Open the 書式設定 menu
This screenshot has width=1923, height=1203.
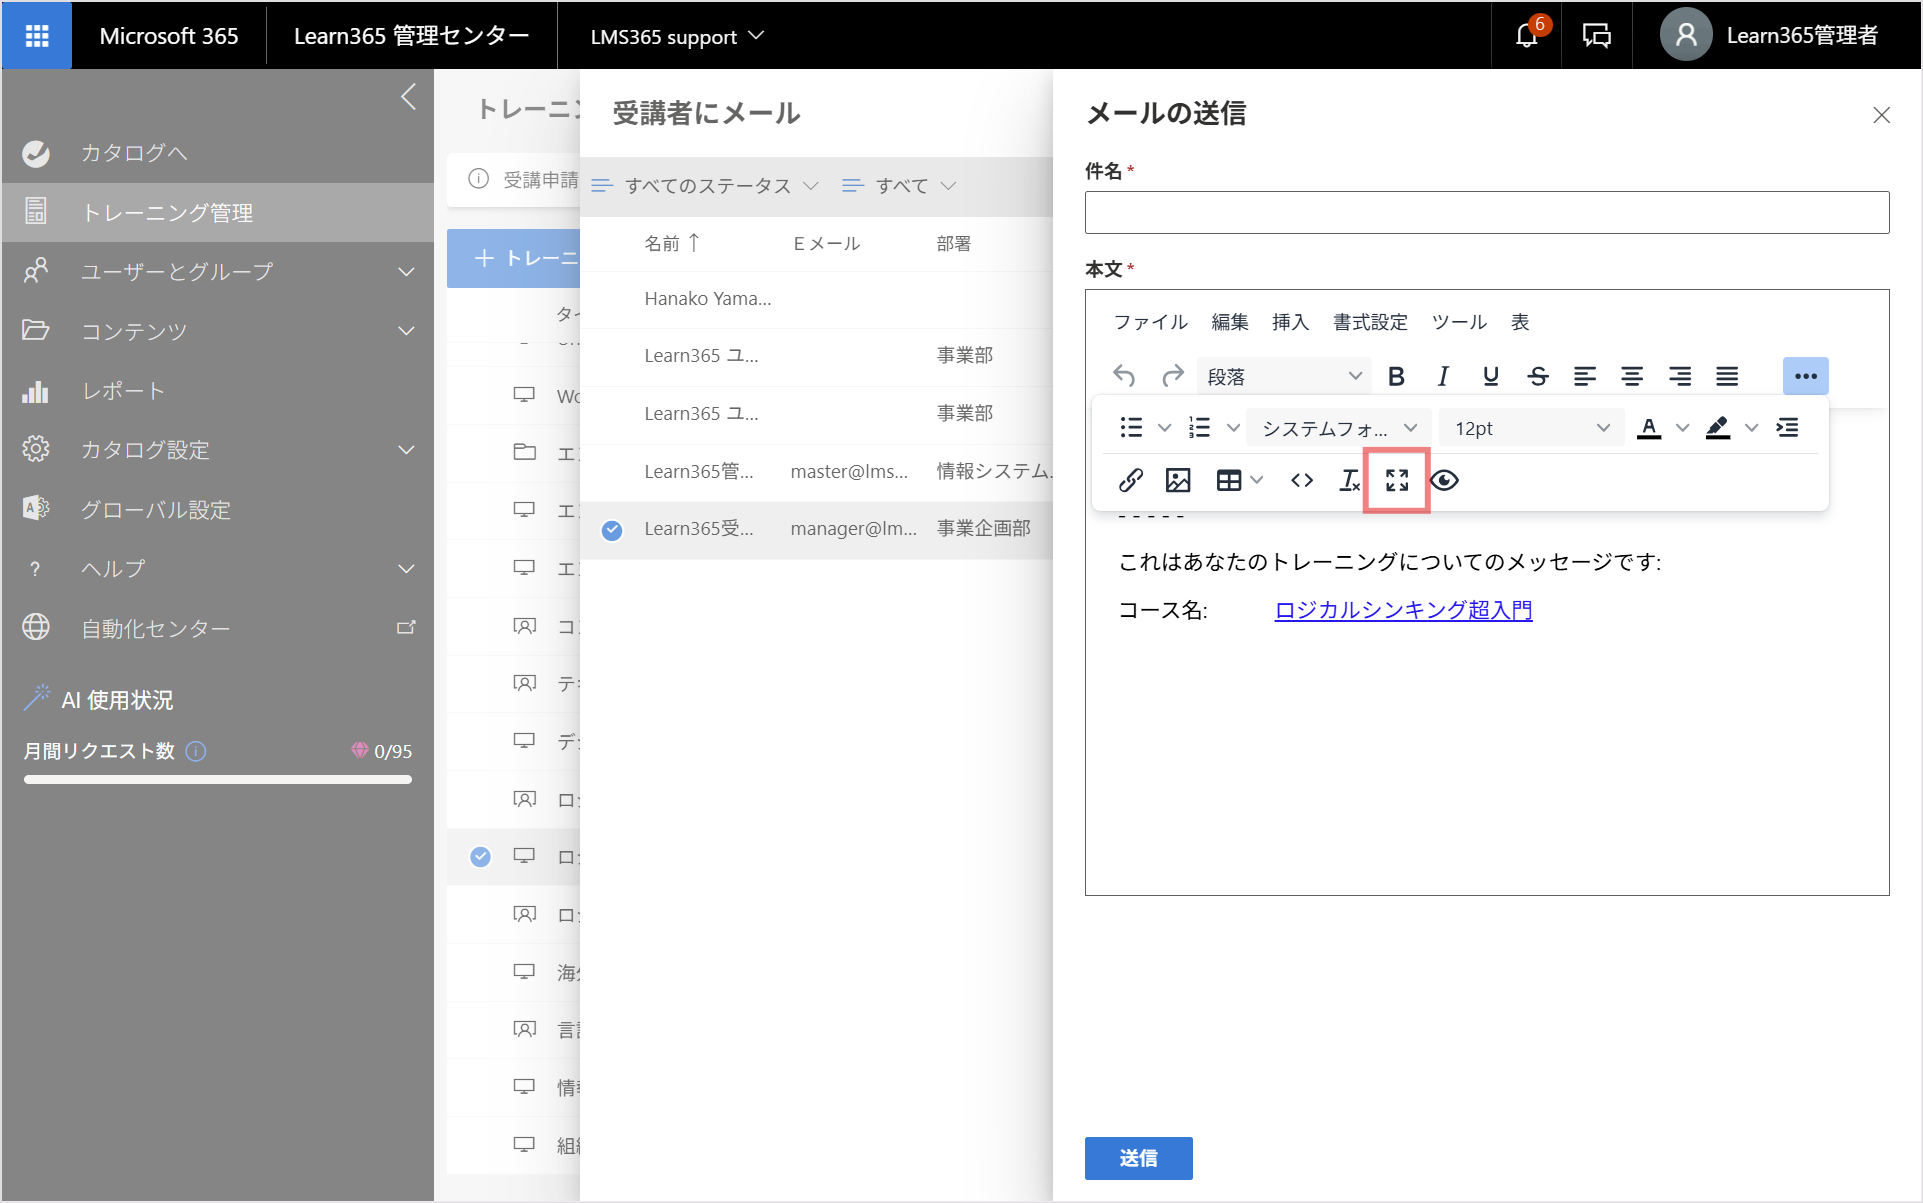point(1370,322)
